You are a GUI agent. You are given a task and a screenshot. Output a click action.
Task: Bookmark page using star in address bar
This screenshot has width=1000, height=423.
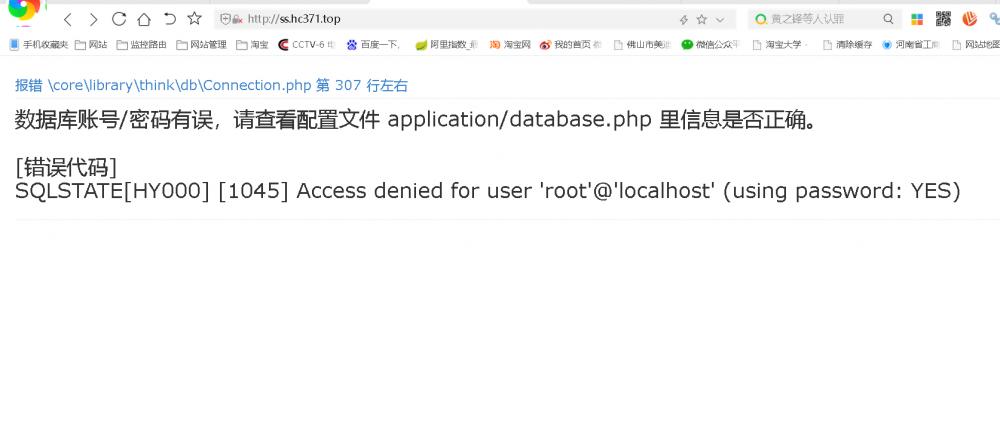tap(702, 20)
